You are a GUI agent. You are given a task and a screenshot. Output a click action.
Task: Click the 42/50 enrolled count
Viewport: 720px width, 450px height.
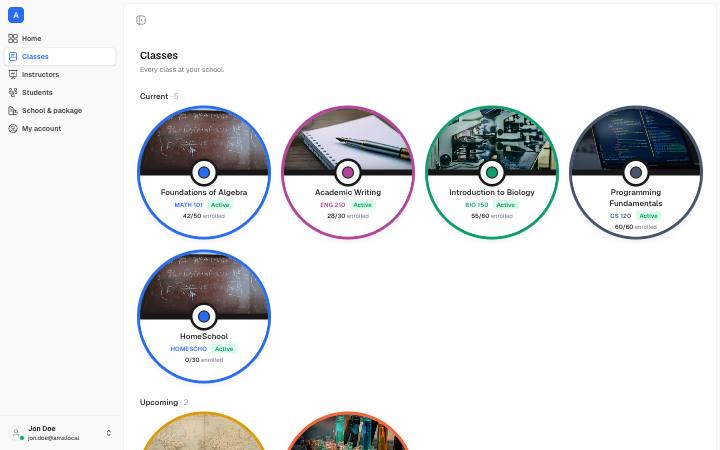[204, 216]
